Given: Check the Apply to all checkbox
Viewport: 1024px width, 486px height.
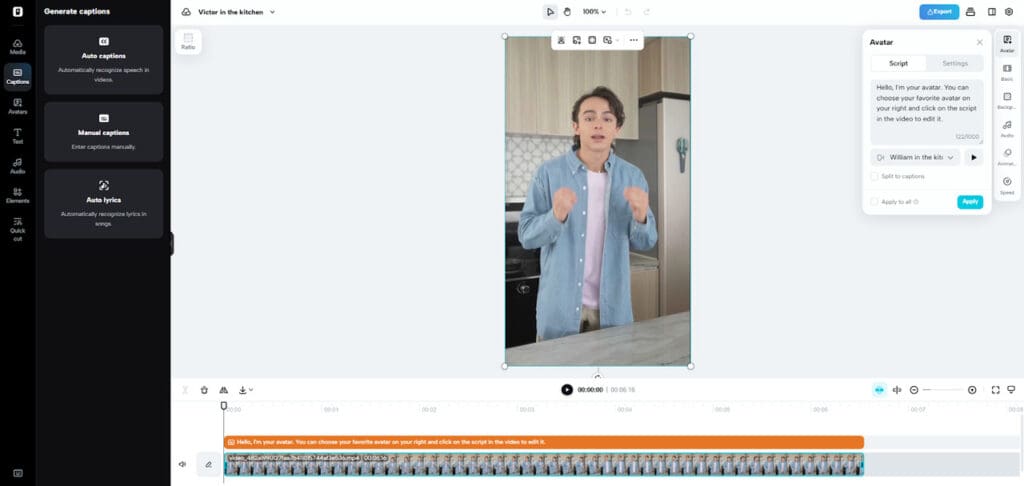Looking at the screenshot, I should 874,202.
